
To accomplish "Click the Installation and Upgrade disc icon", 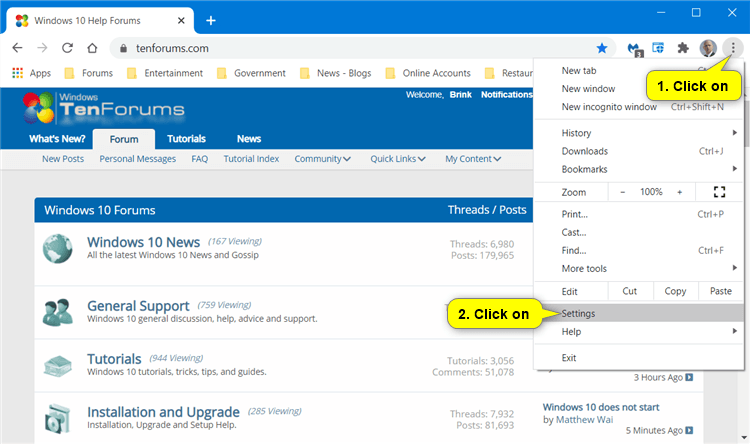I will pos(57,419).
